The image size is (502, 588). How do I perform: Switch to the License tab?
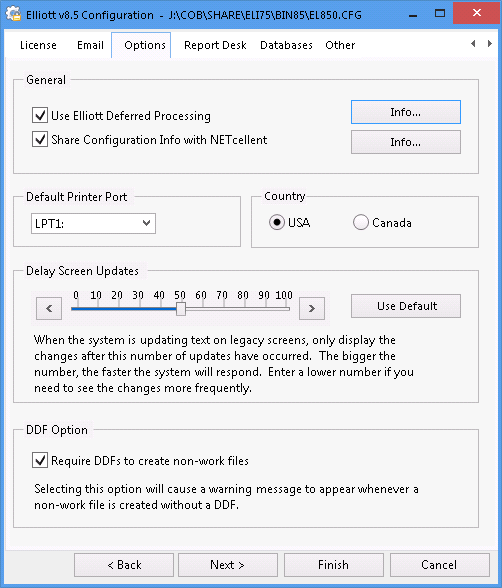pyautogui.click(x=38, y=45)
